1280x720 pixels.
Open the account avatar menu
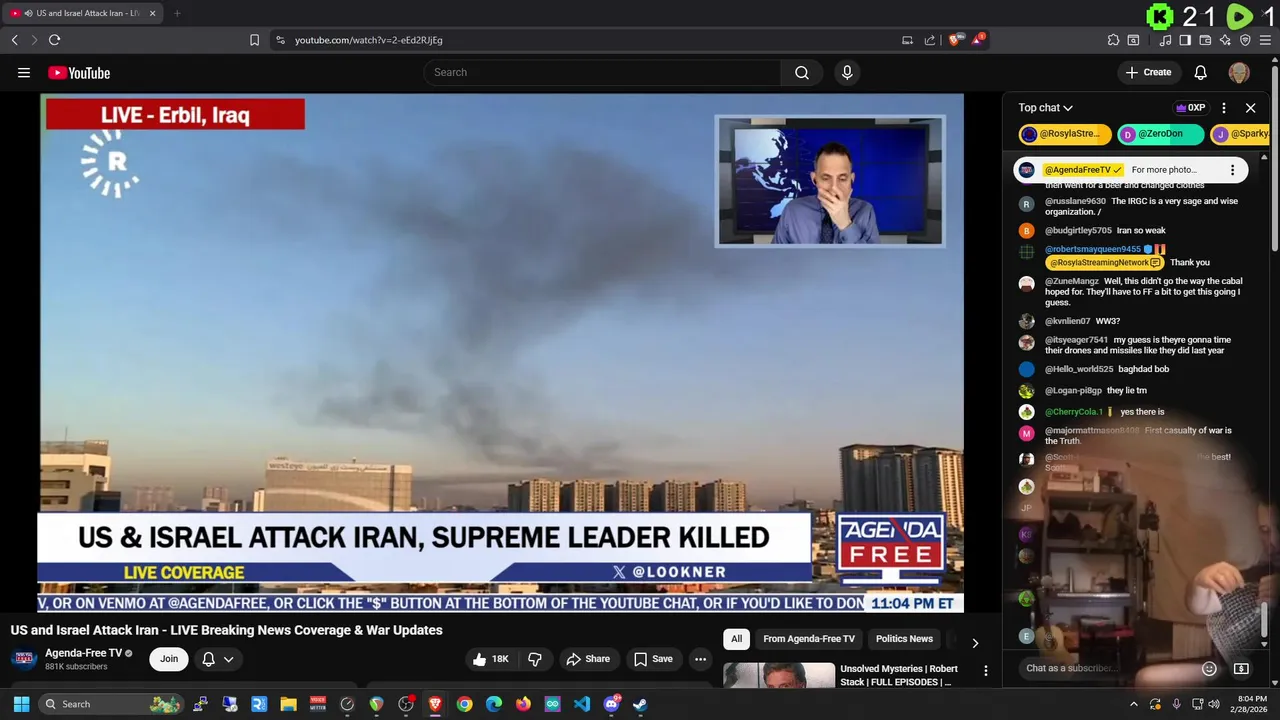click(1239, 72)
